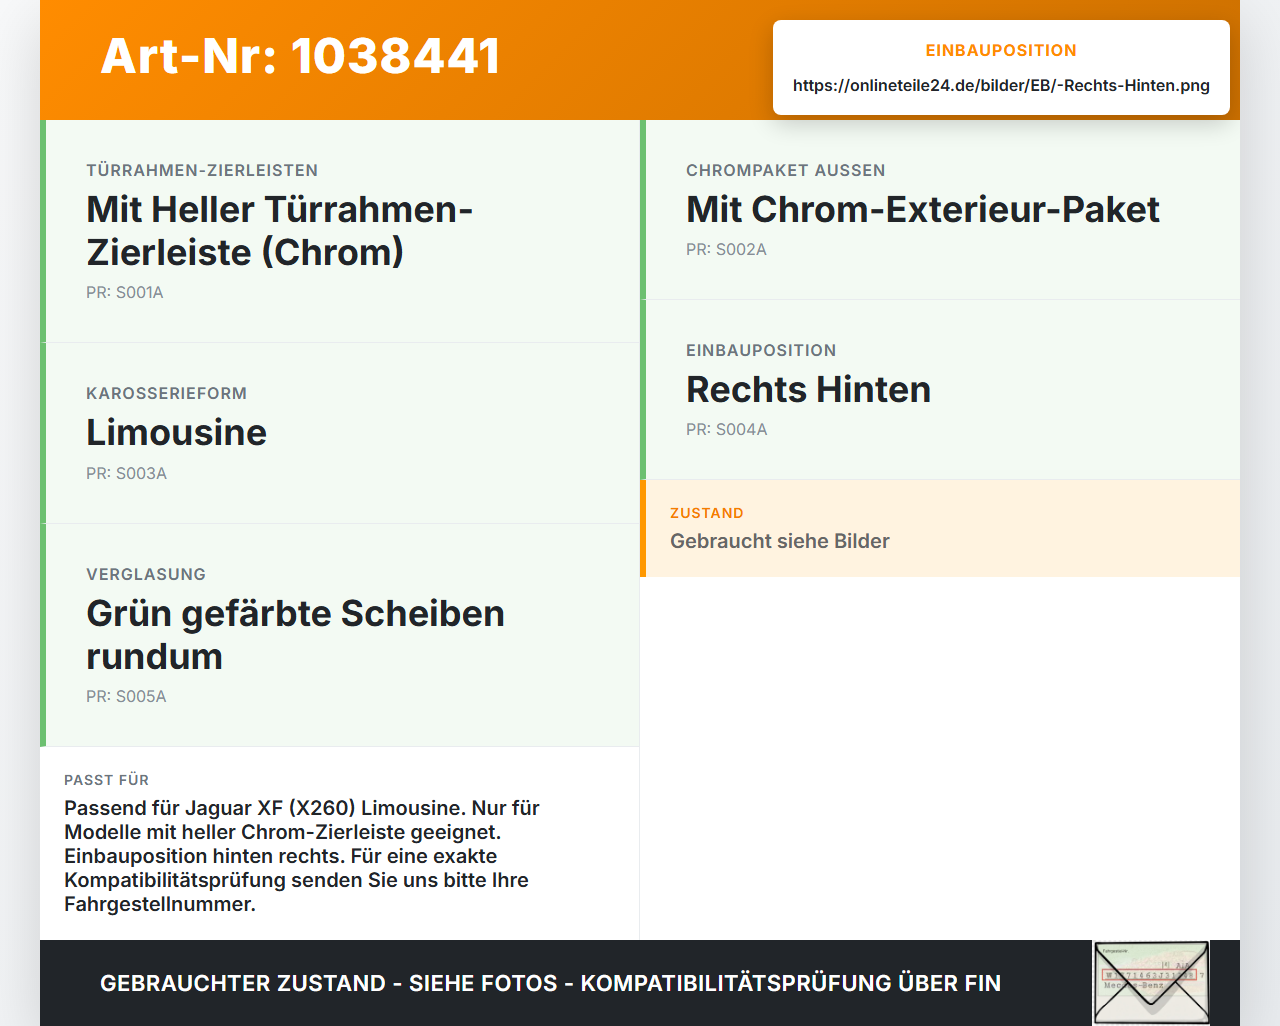Open the envelope thumbnail in footer
Image resolution: width=1280 pixels, height=1026 pixels.
pyautogui.click(x=1151, y=983)
